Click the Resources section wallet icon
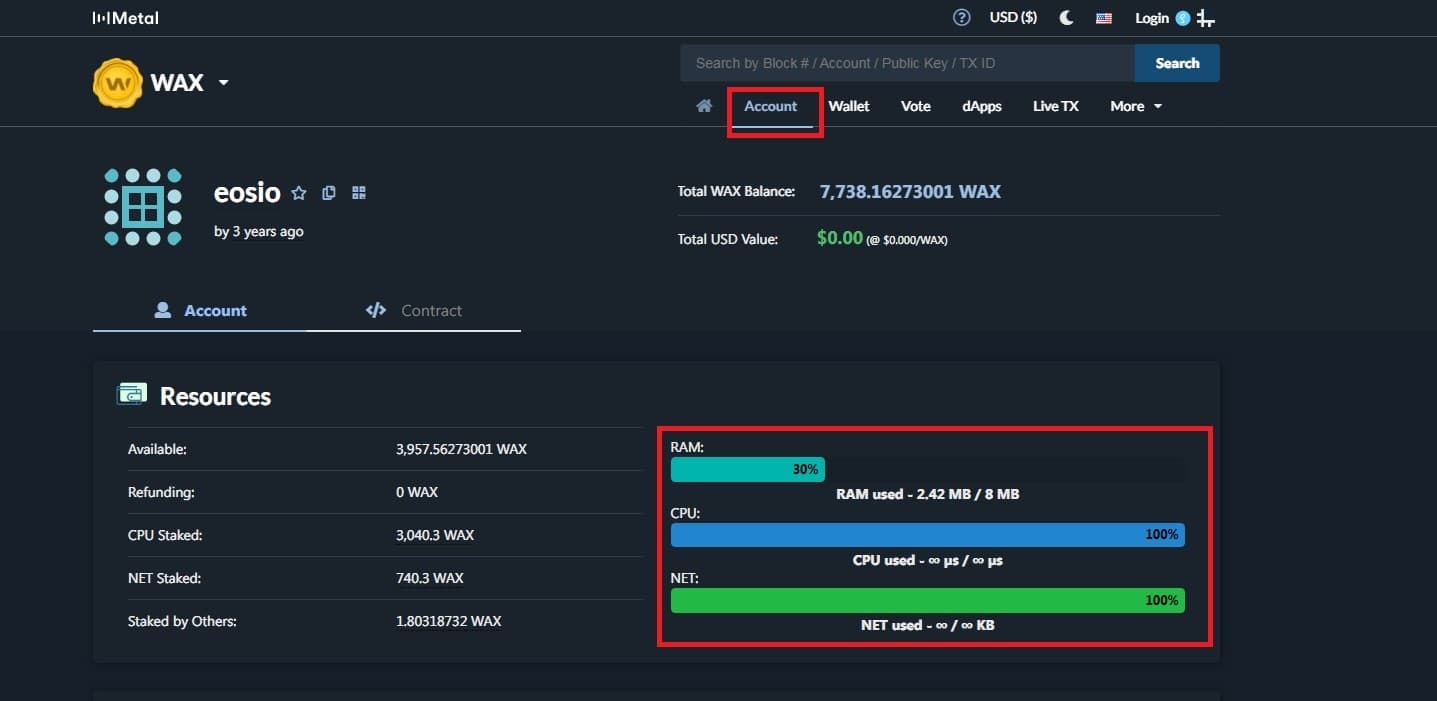The height and width of the screenshot is (701, 1437). click(132, 395)
